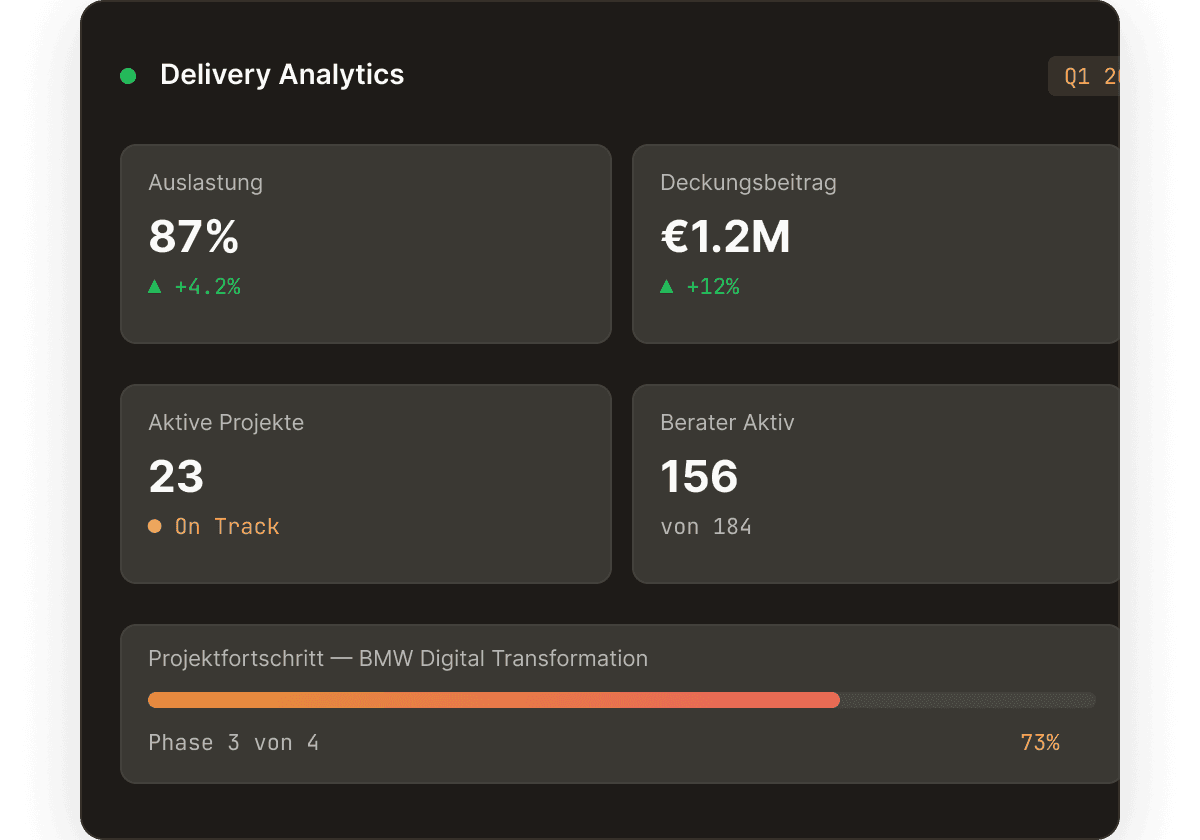The height and width of the screenshot is (840, 1200).
Task: Click the On Track status label
Action: click(x=227, y=526)
